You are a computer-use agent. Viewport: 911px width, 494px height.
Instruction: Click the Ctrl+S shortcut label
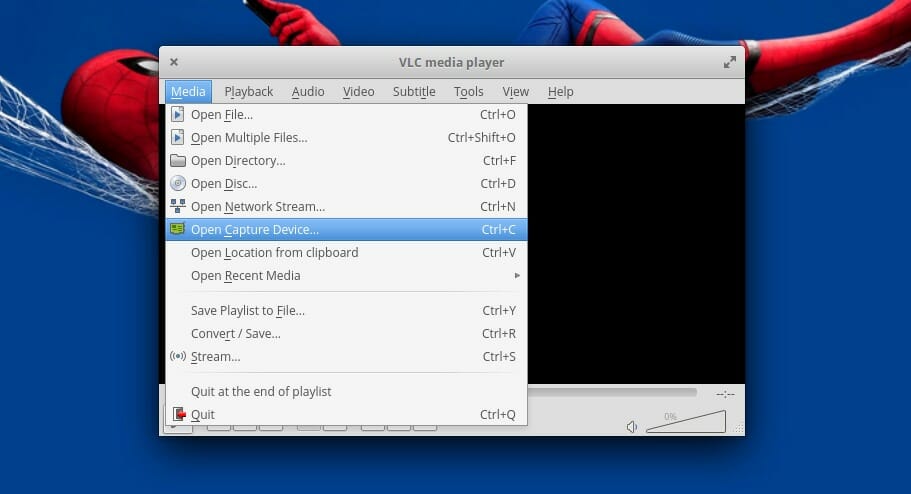pyautogui.click(x=499, y=356)
